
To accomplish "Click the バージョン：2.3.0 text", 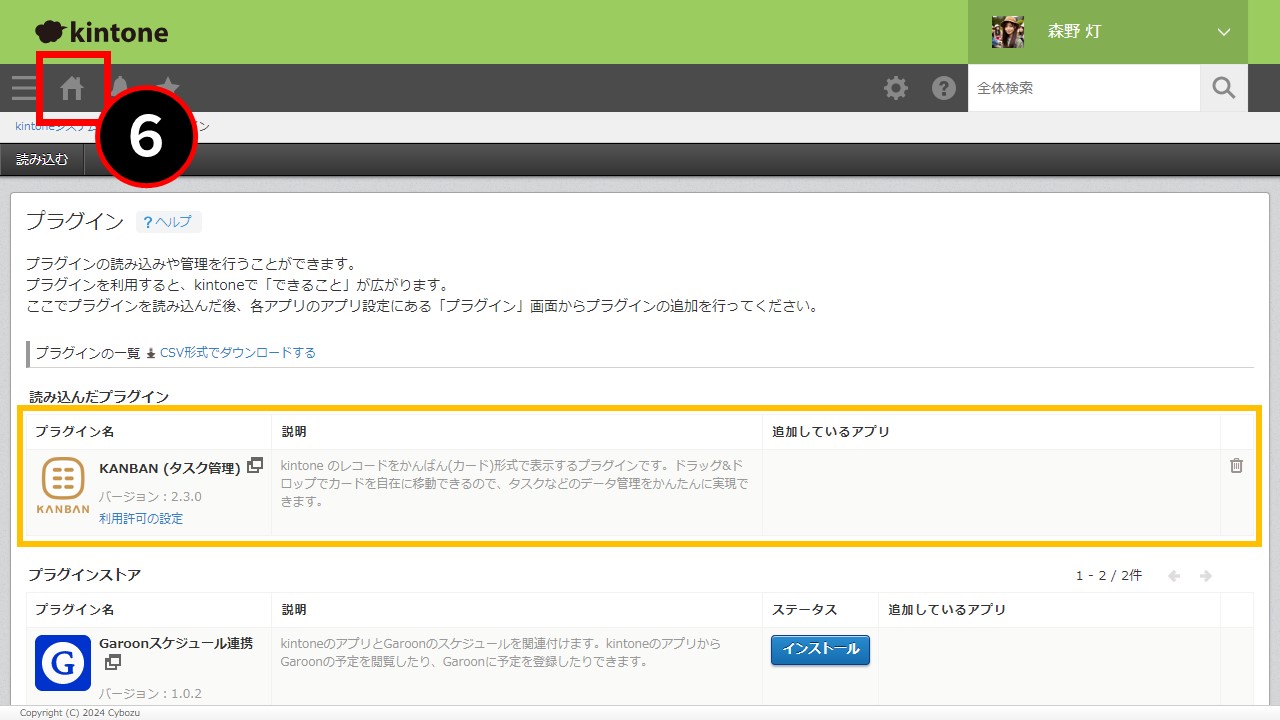I will [x=150, y=497].
